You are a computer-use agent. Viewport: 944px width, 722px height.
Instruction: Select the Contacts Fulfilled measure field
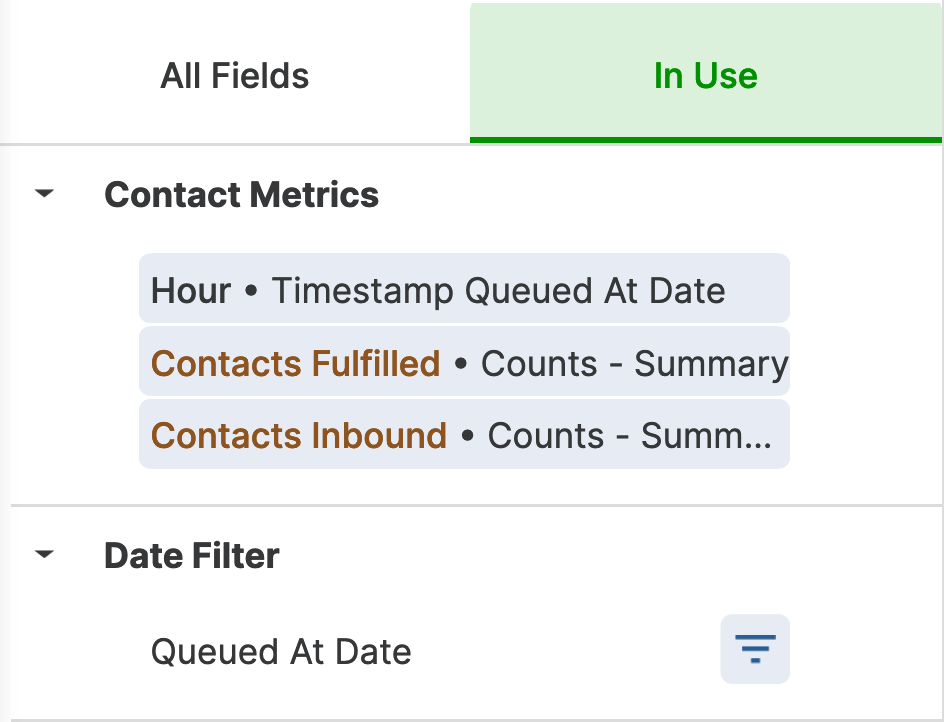(x=464, y=361)
